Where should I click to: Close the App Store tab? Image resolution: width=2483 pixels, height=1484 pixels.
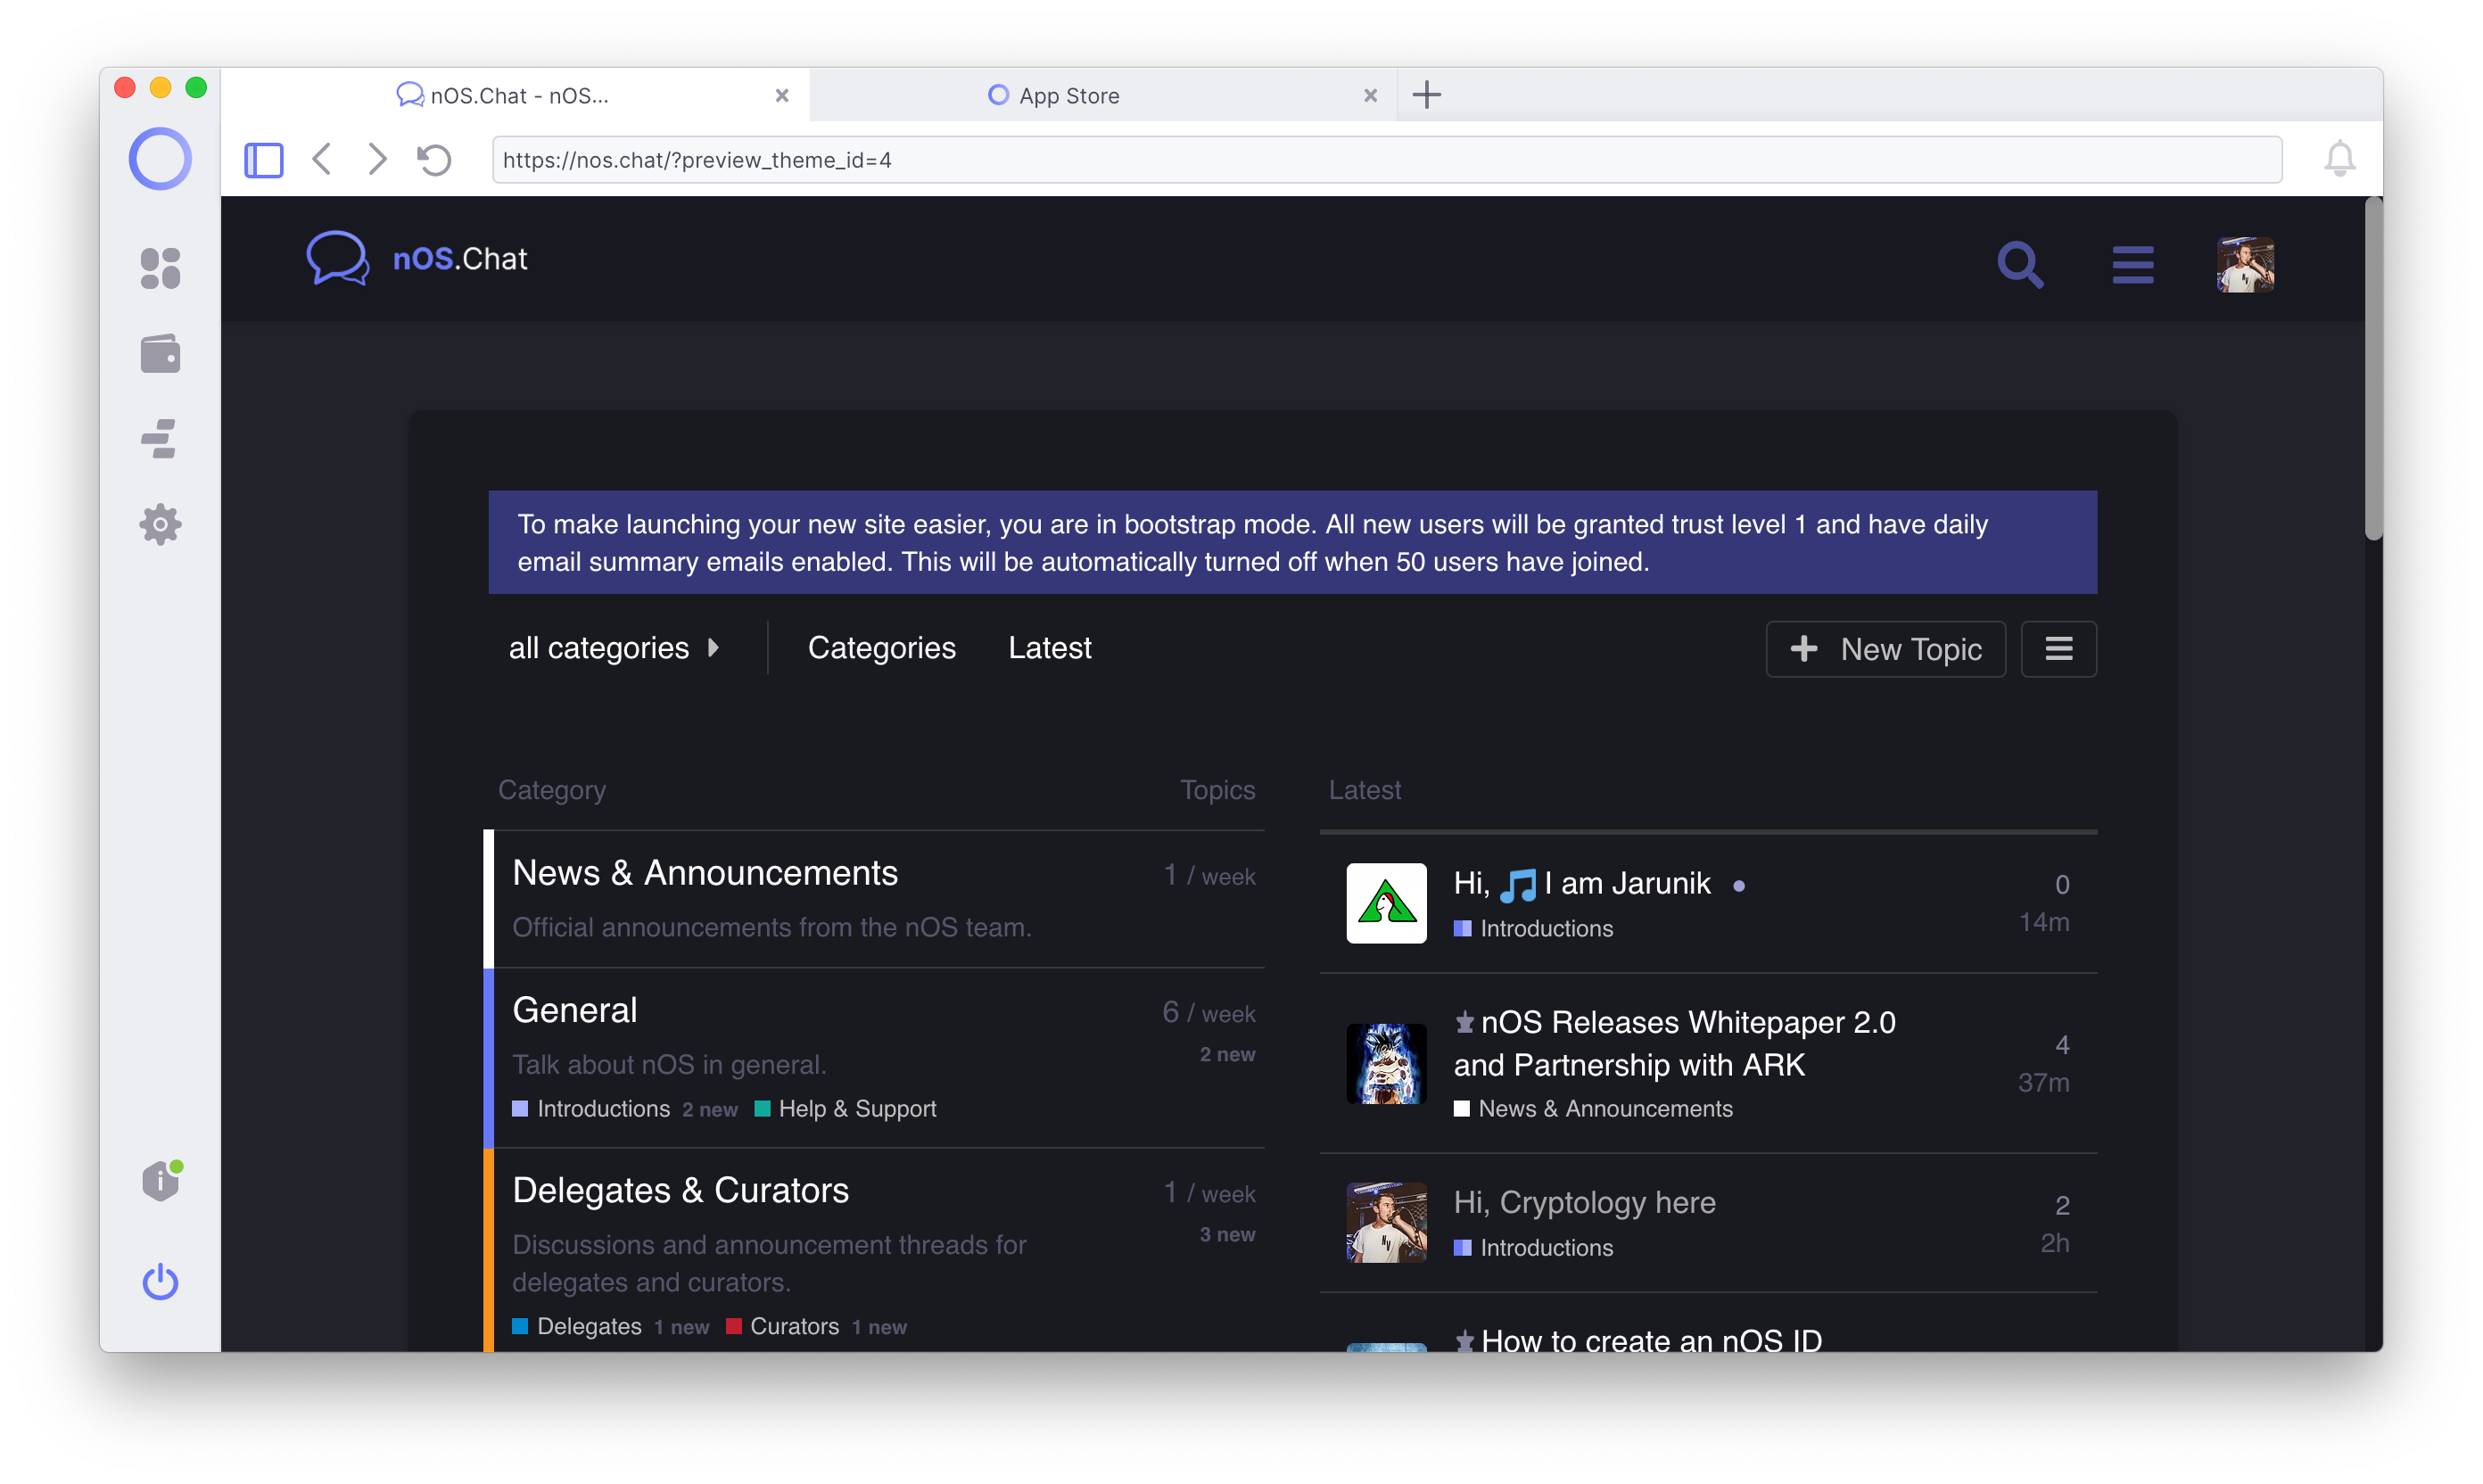click(1370, 95)
